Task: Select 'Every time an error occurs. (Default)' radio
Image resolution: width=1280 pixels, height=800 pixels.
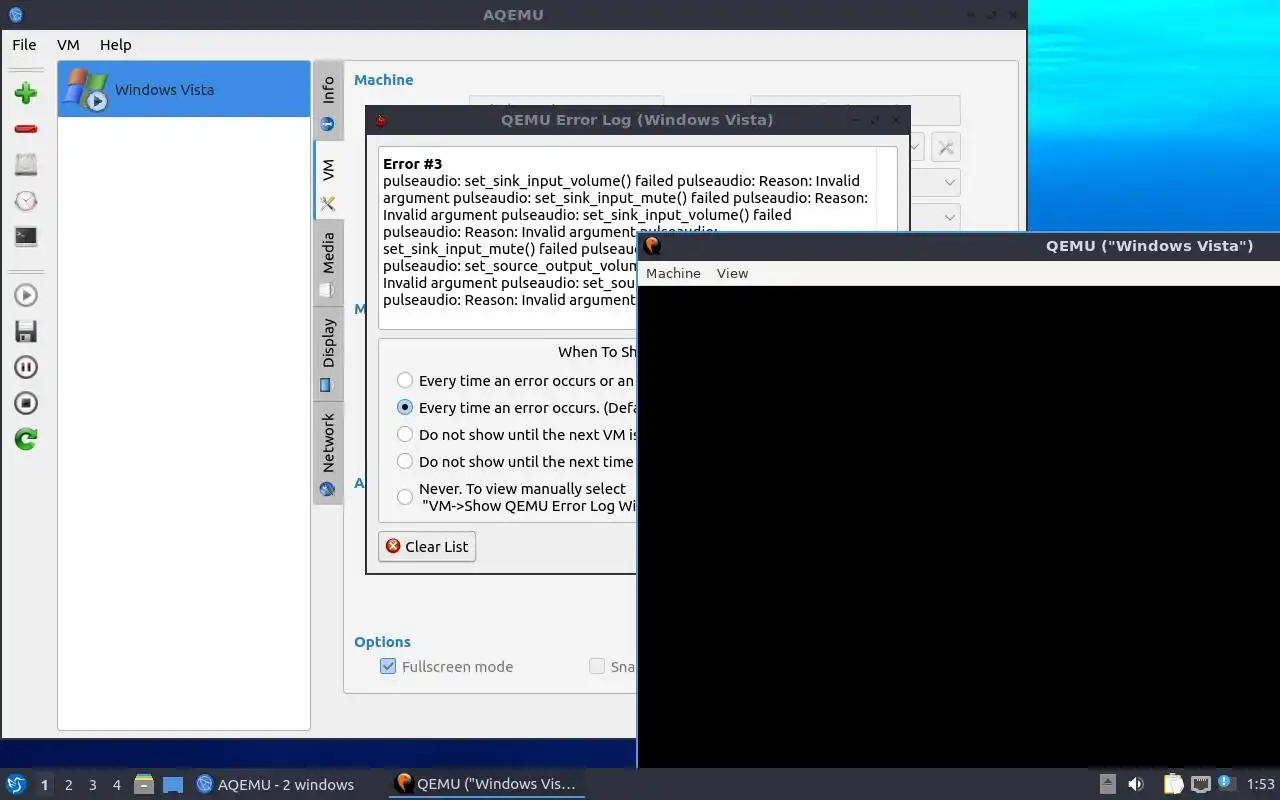Action: (x=405, y=408)
